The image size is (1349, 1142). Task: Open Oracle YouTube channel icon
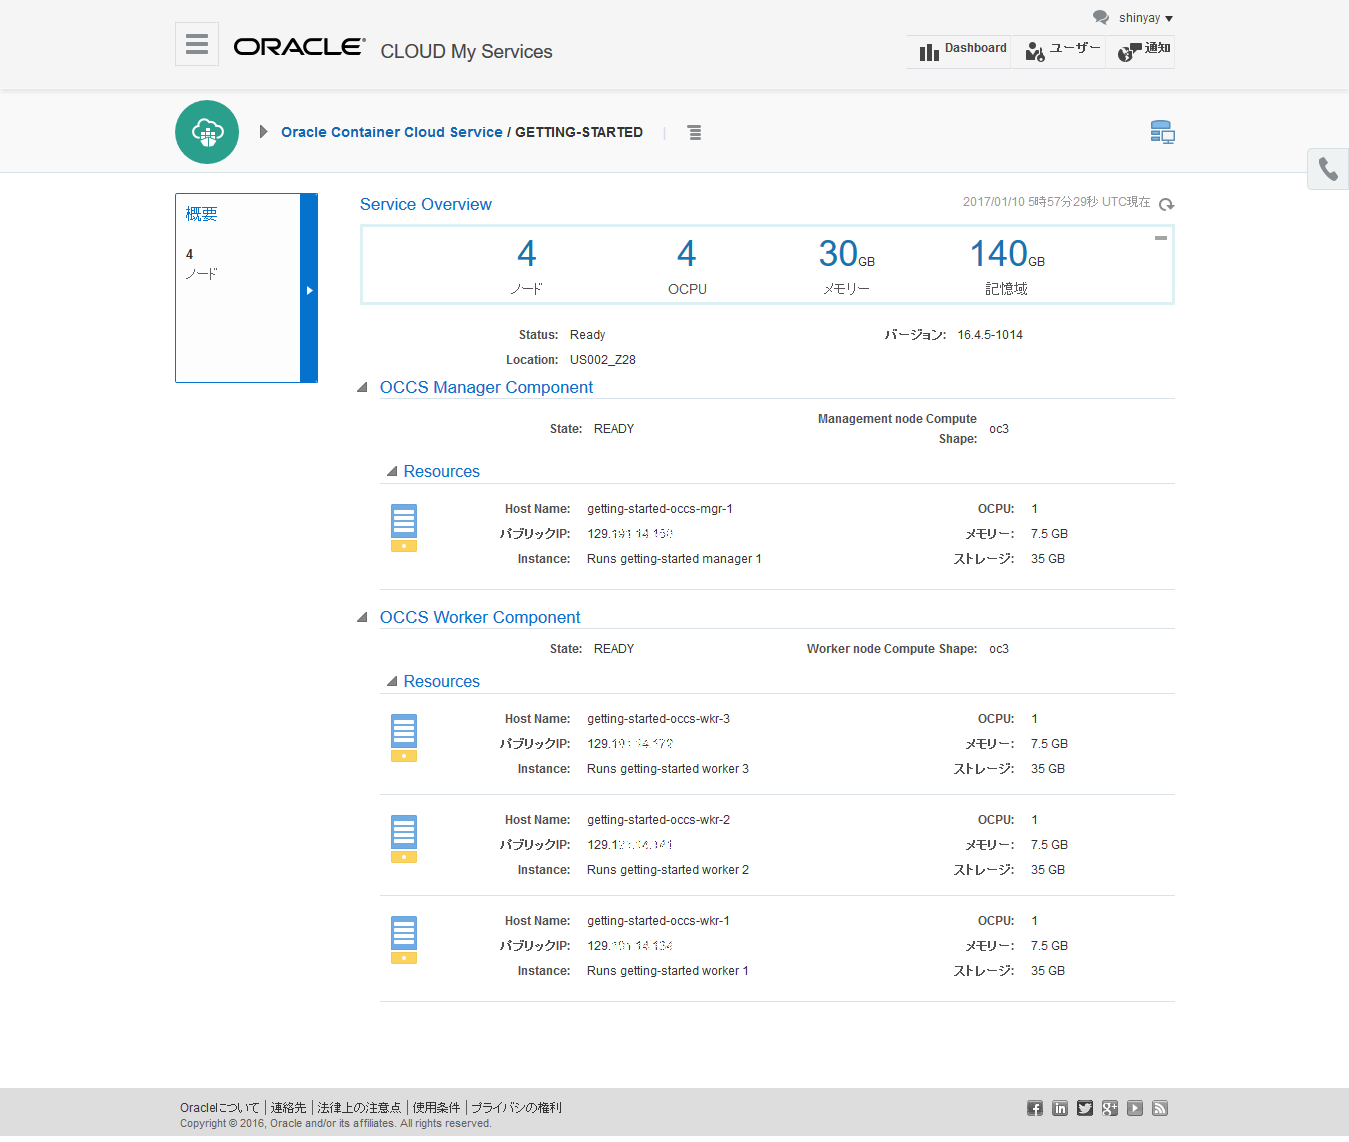1135,1108
